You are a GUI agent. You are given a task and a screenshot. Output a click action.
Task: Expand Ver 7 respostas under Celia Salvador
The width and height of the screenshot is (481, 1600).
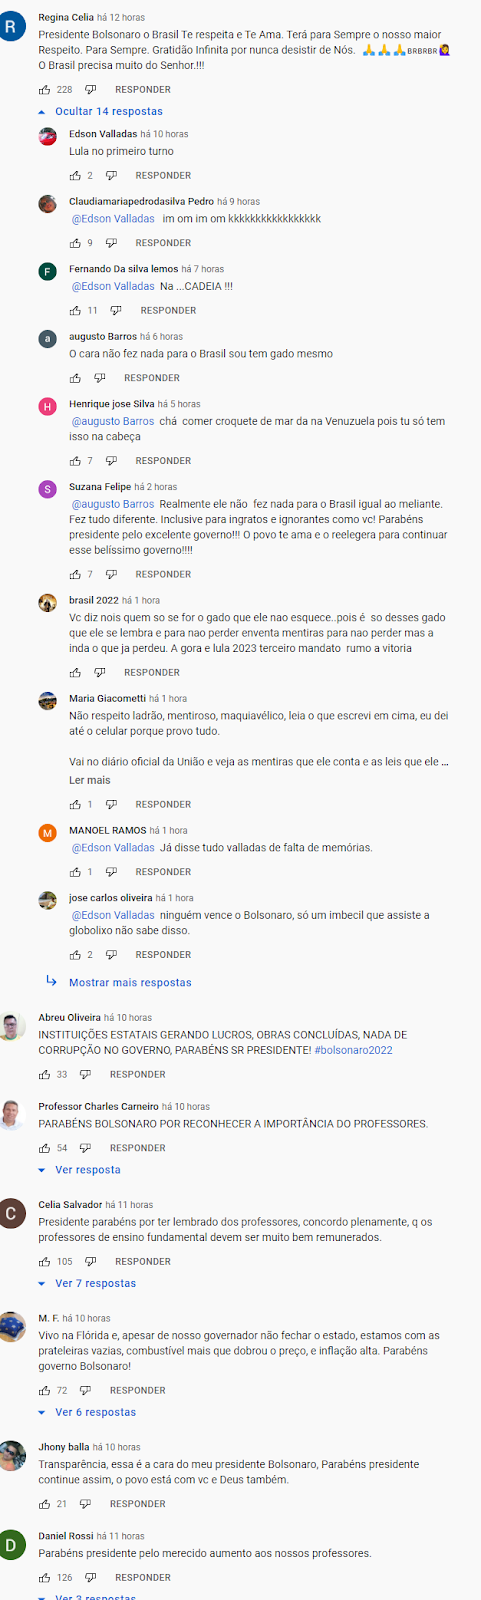[87, 1284]
